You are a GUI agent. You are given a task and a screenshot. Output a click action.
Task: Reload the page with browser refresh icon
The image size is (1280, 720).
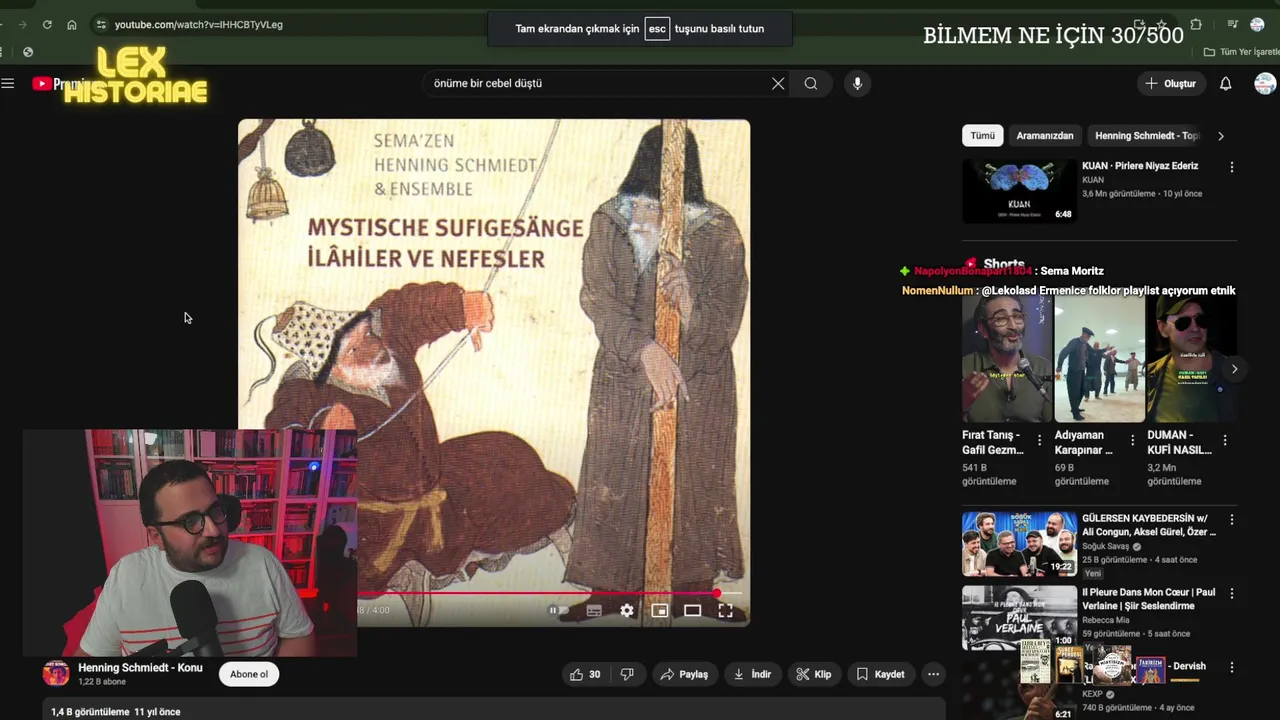47,24
